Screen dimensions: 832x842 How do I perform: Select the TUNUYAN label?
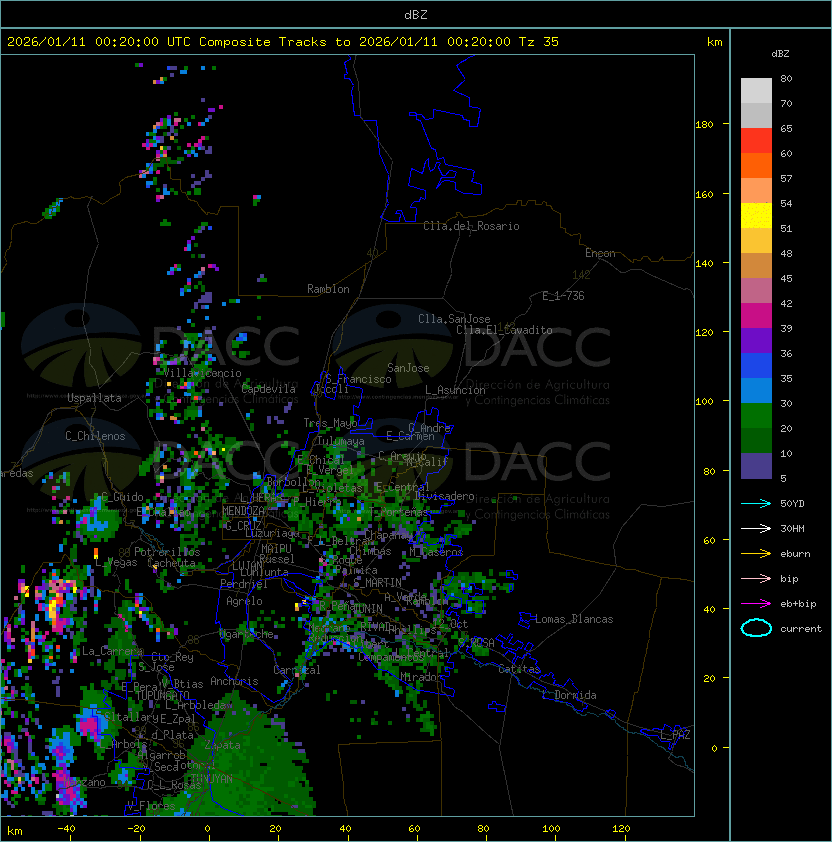tap(212, 779)
